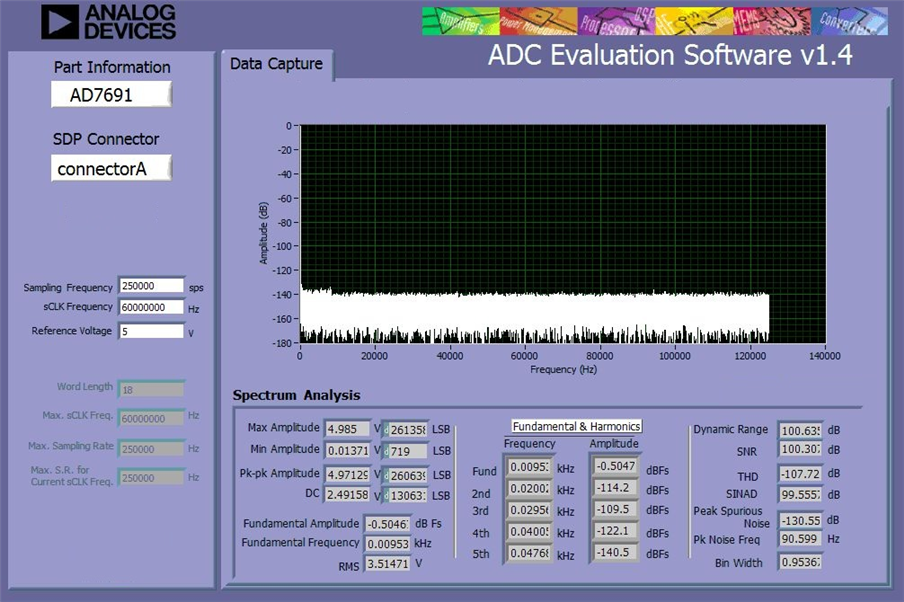This screenshot has height=602, width=904.
Task: Click the Analog Devices logo
Action: point(108,22)
